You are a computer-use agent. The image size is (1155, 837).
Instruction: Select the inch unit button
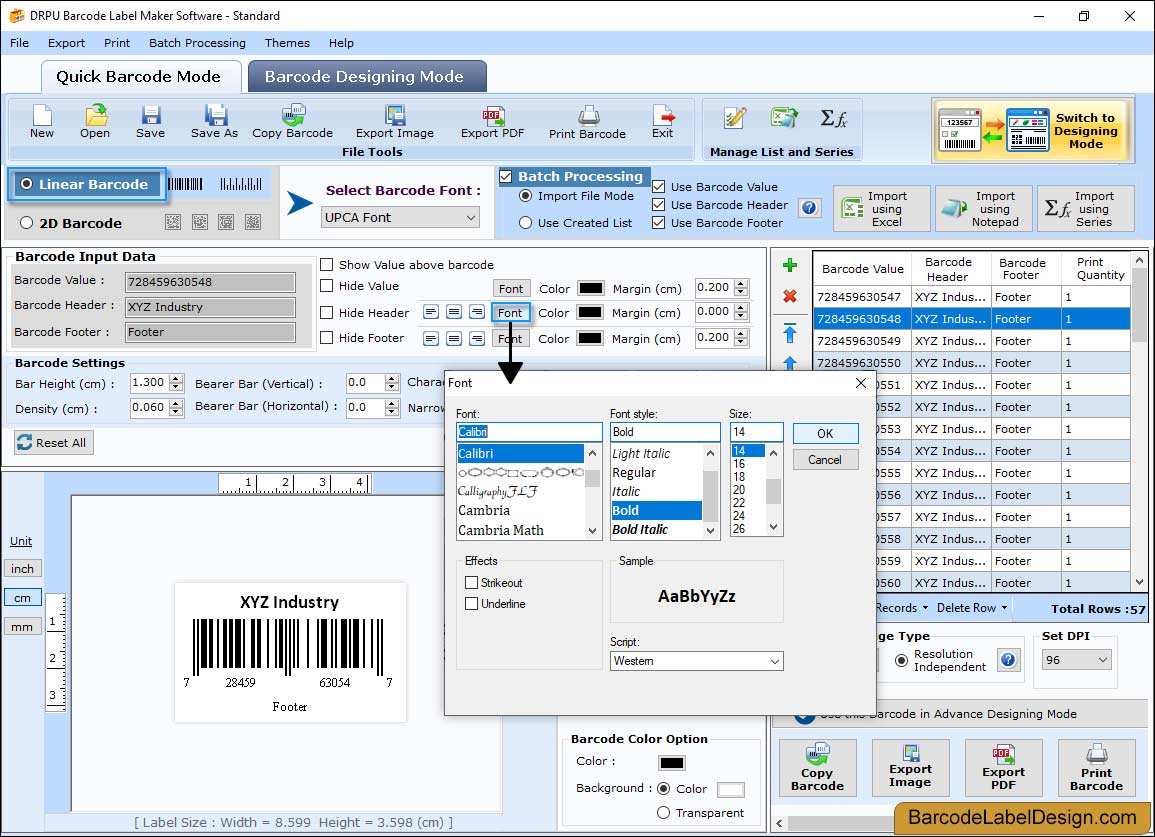click(x=22, y=569)
